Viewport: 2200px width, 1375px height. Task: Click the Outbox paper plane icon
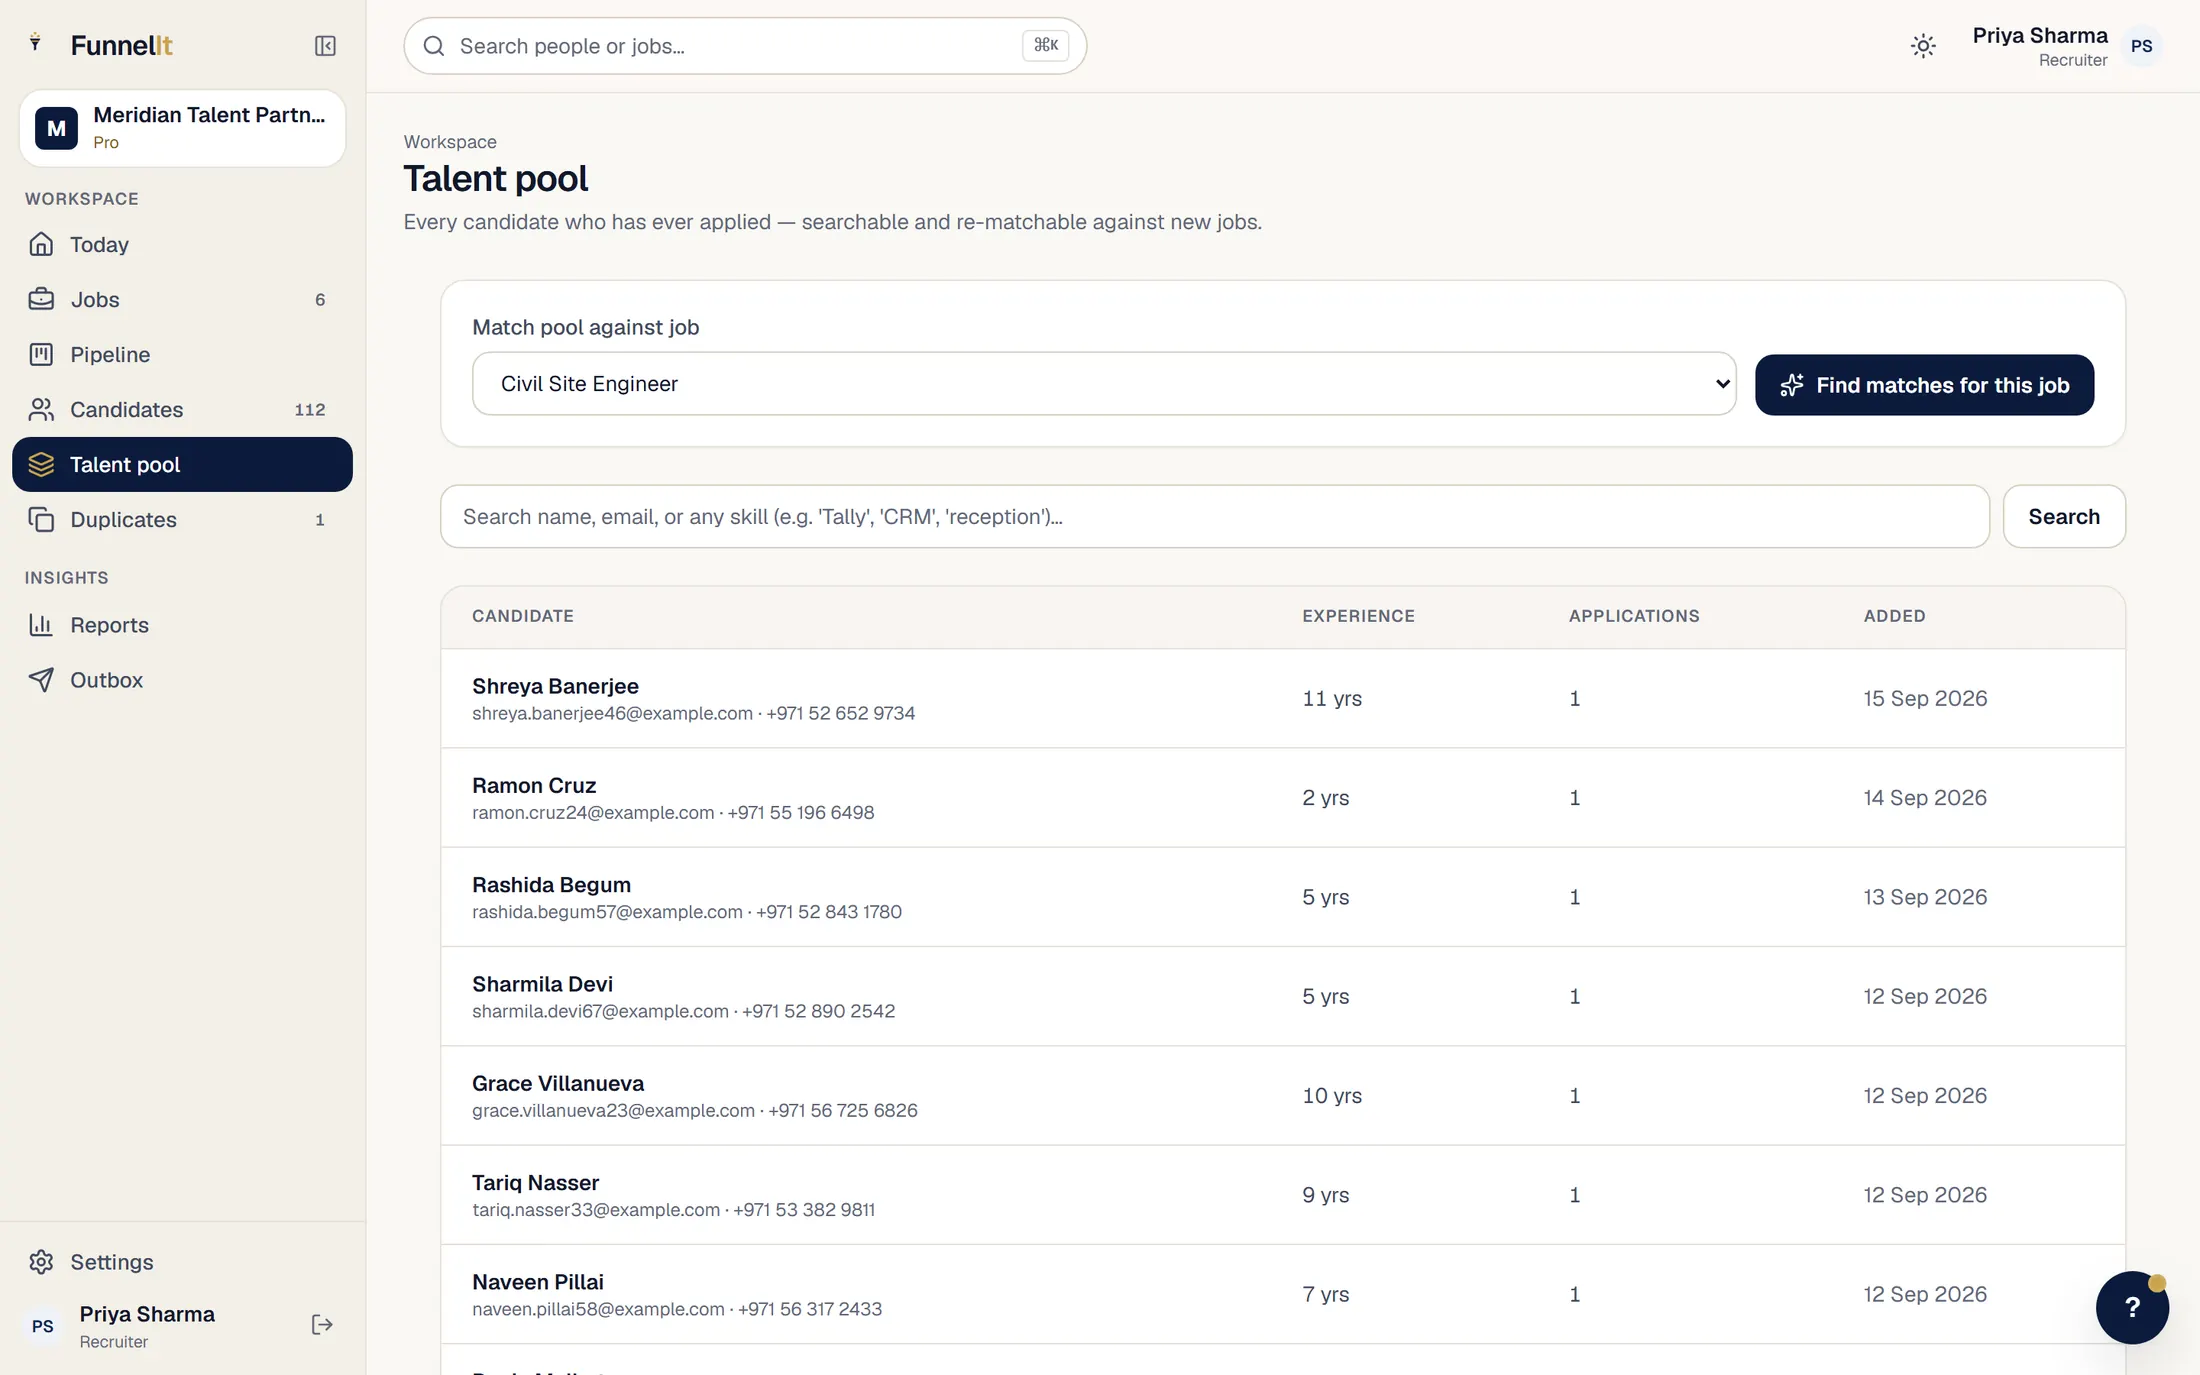41,680
